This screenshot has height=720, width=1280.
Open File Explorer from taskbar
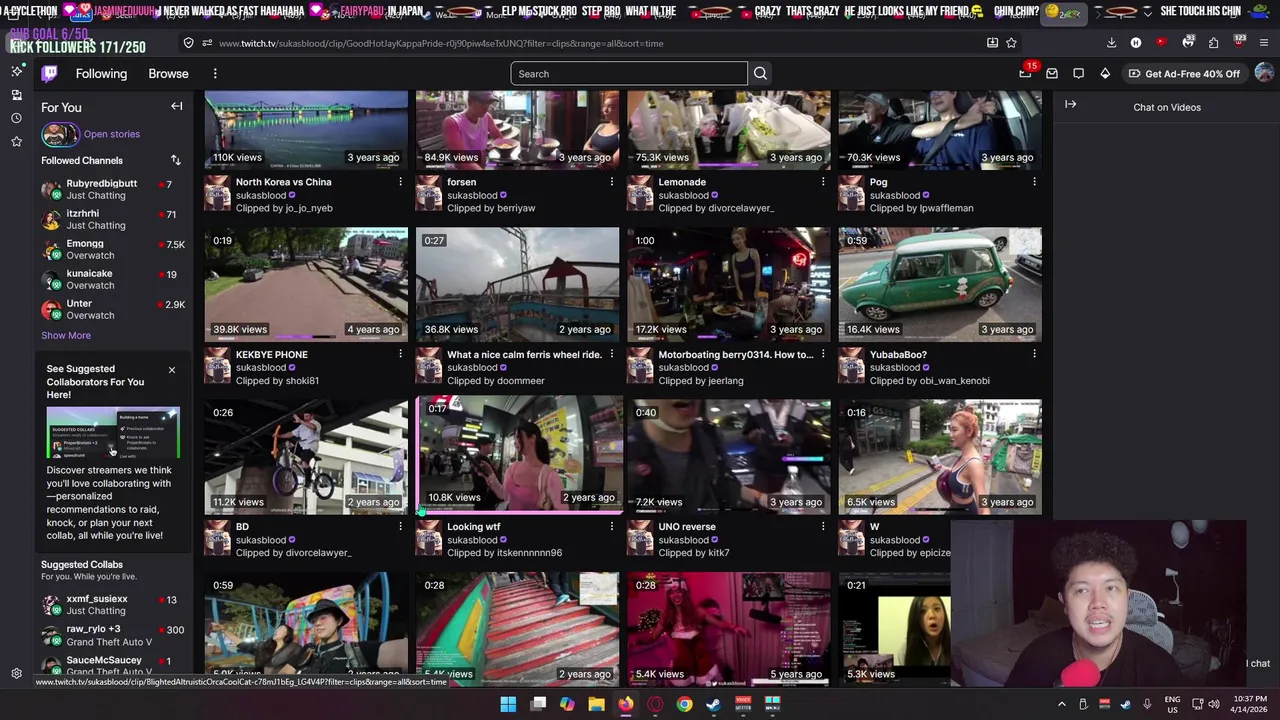pyautogui.click(x=596, y=704)
